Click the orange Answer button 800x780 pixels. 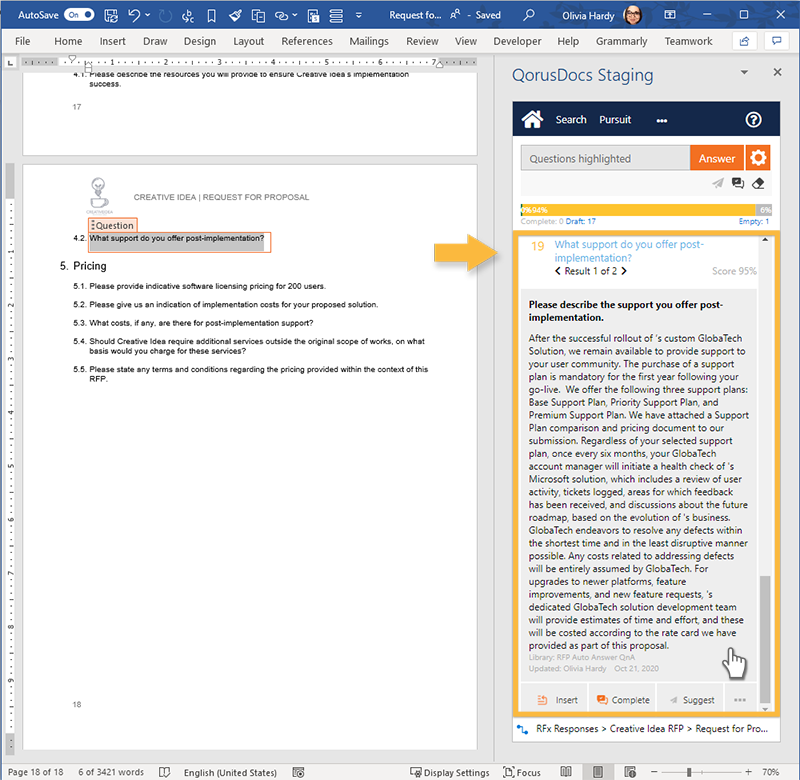(x=716, y=158)
